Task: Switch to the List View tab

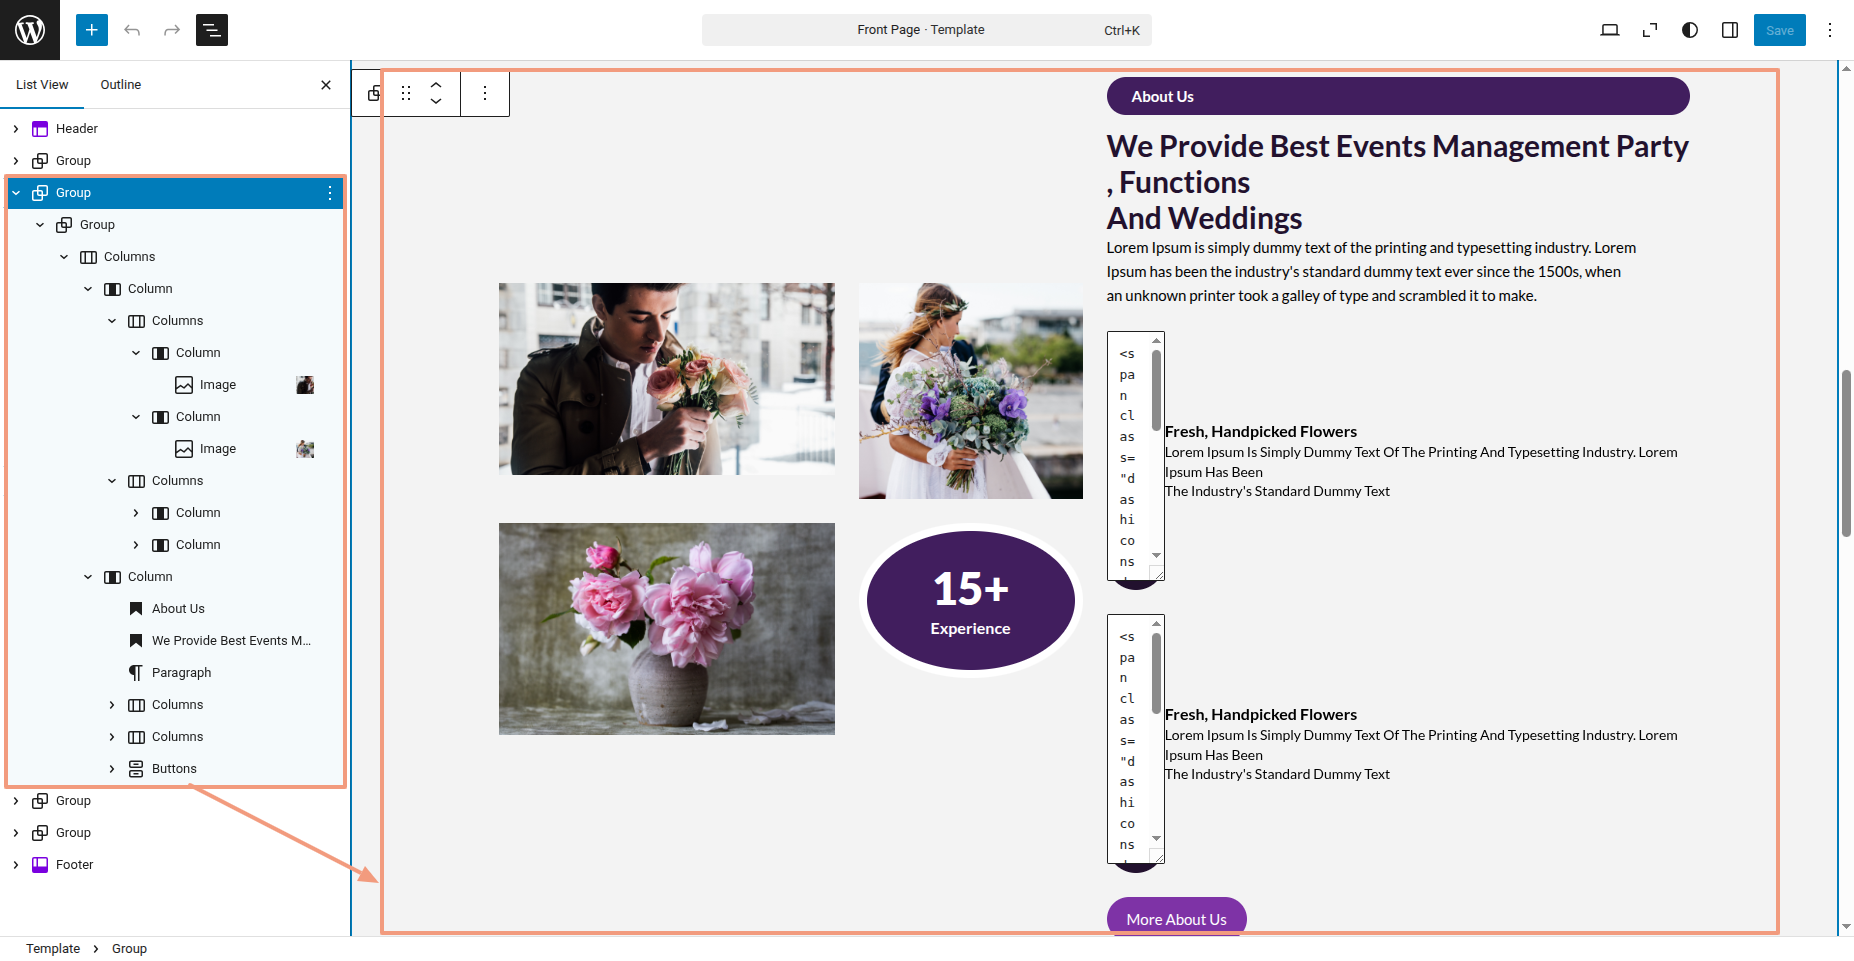Action: point(42,85)
